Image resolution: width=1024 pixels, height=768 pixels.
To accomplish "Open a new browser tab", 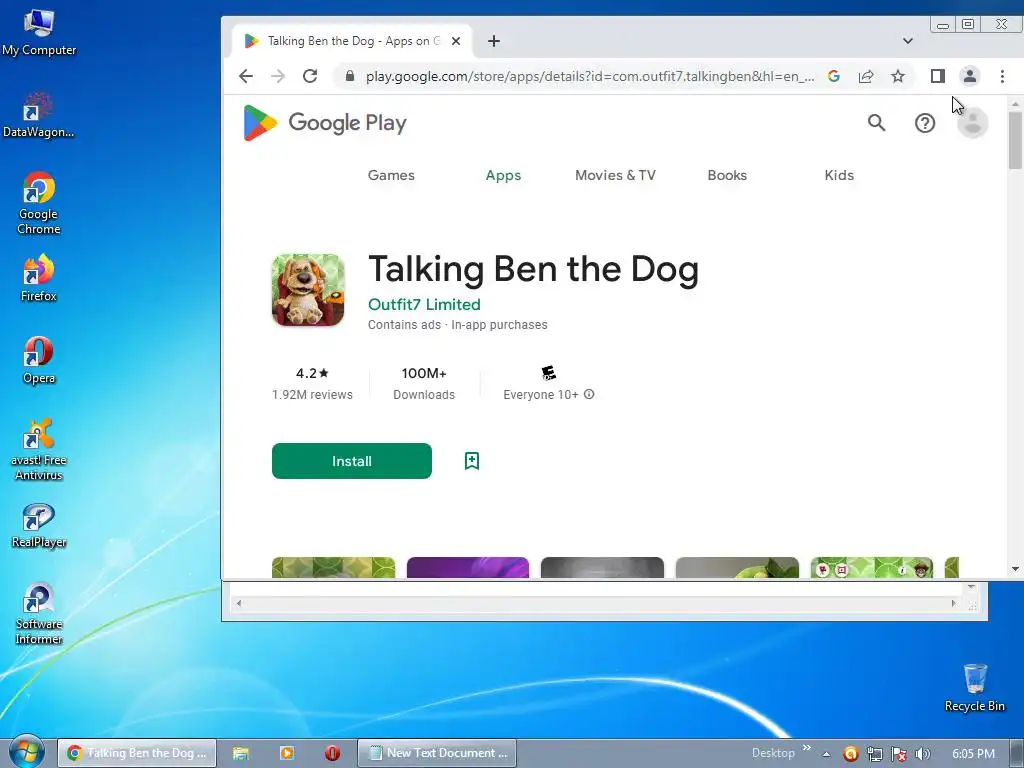I will click(x=494, y=41).
